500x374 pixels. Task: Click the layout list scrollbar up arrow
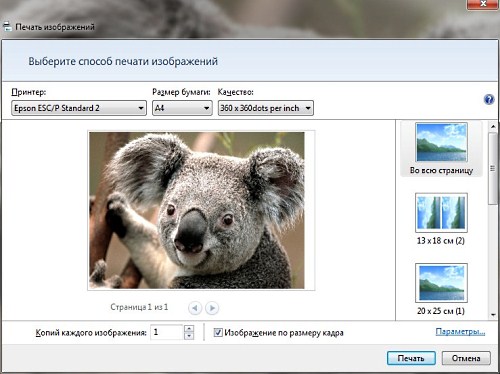pos(493,126)
